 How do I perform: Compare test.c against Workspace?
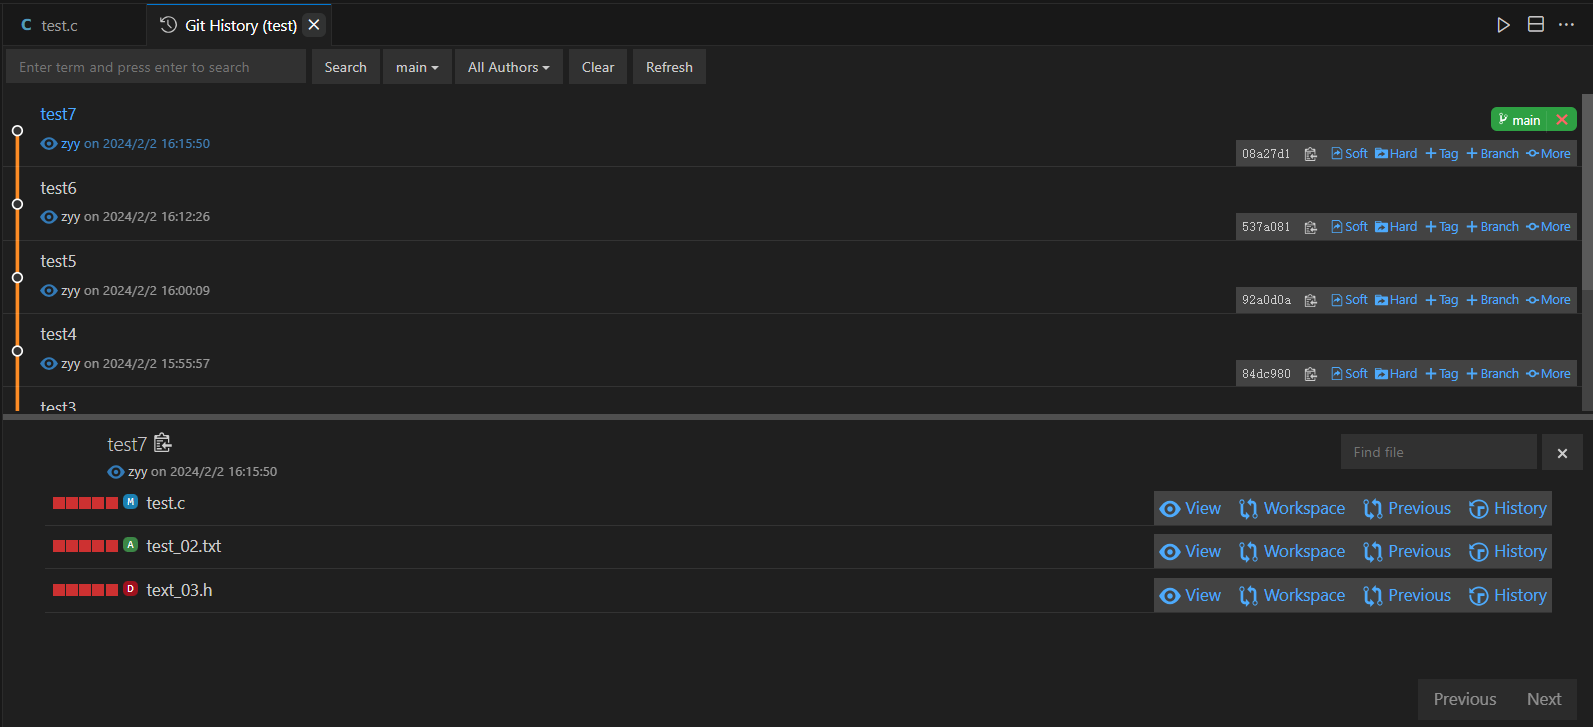(1292, 509)
